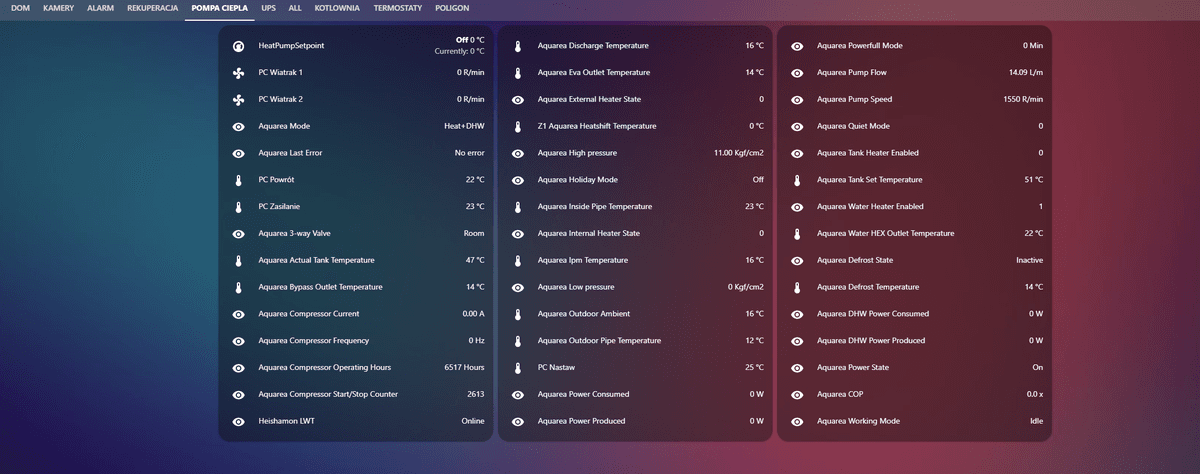Click the fan icon for PC Wiatrak 2
1200x474 pixels.
[x=238, y=100]
